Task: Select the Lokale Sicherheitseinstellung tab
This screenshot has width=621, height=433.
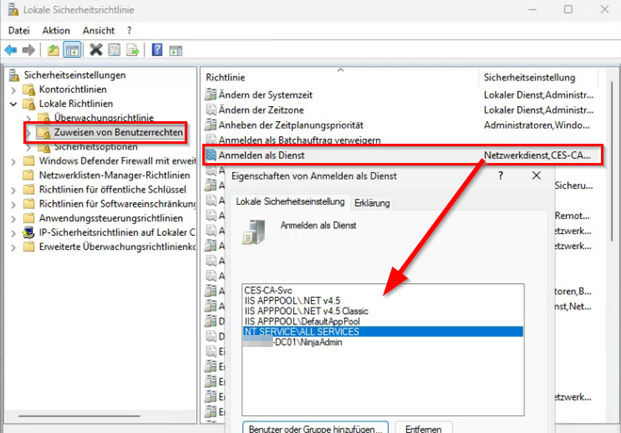Action: [x=290, y=201]
